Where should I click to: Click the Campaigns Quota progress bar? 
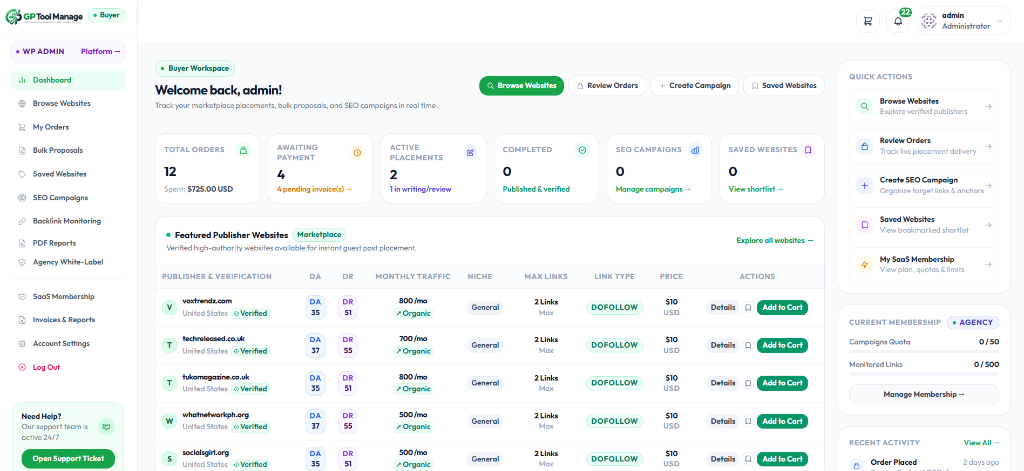923,351
